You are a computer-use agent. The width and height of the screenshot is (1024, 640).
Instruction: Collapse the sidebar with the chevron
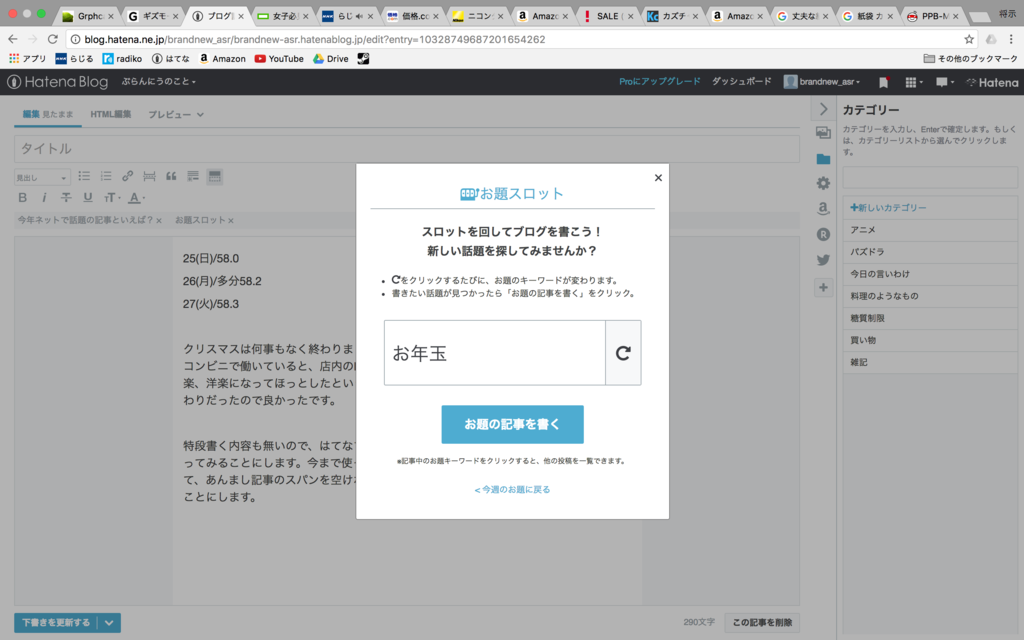pos(823,109)
